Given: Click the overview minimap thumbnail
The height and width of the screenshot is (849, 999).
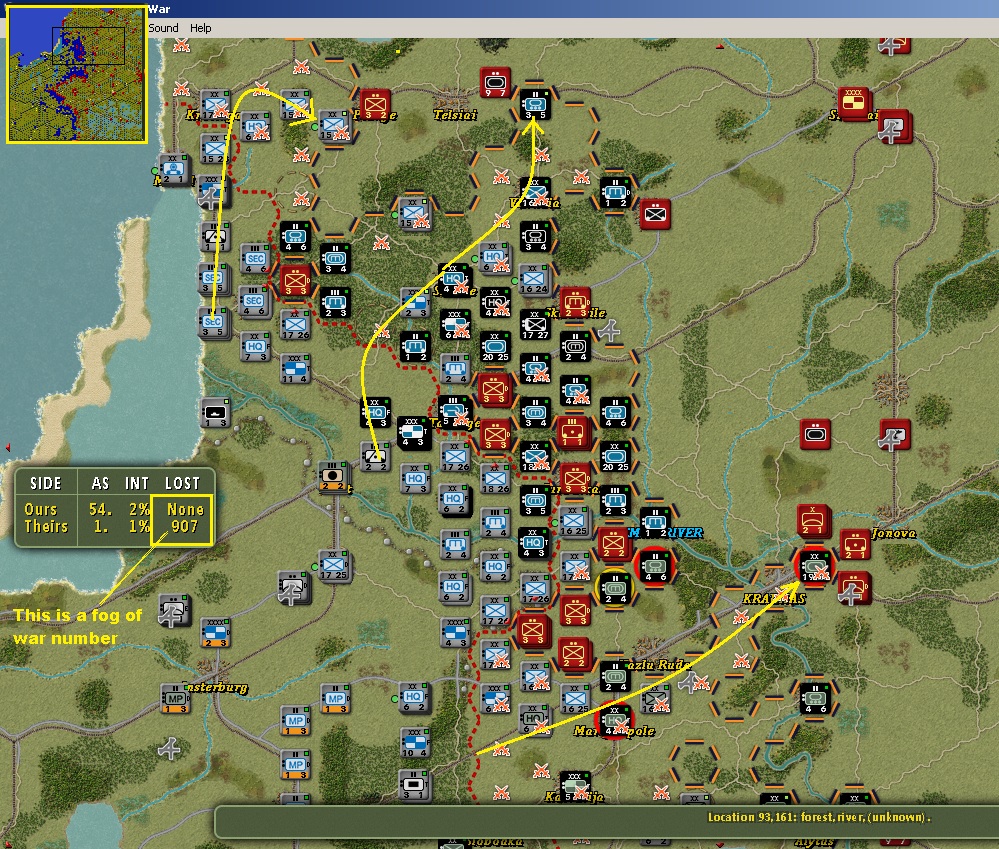Looking at the screenshot, I should pos(76,74).
